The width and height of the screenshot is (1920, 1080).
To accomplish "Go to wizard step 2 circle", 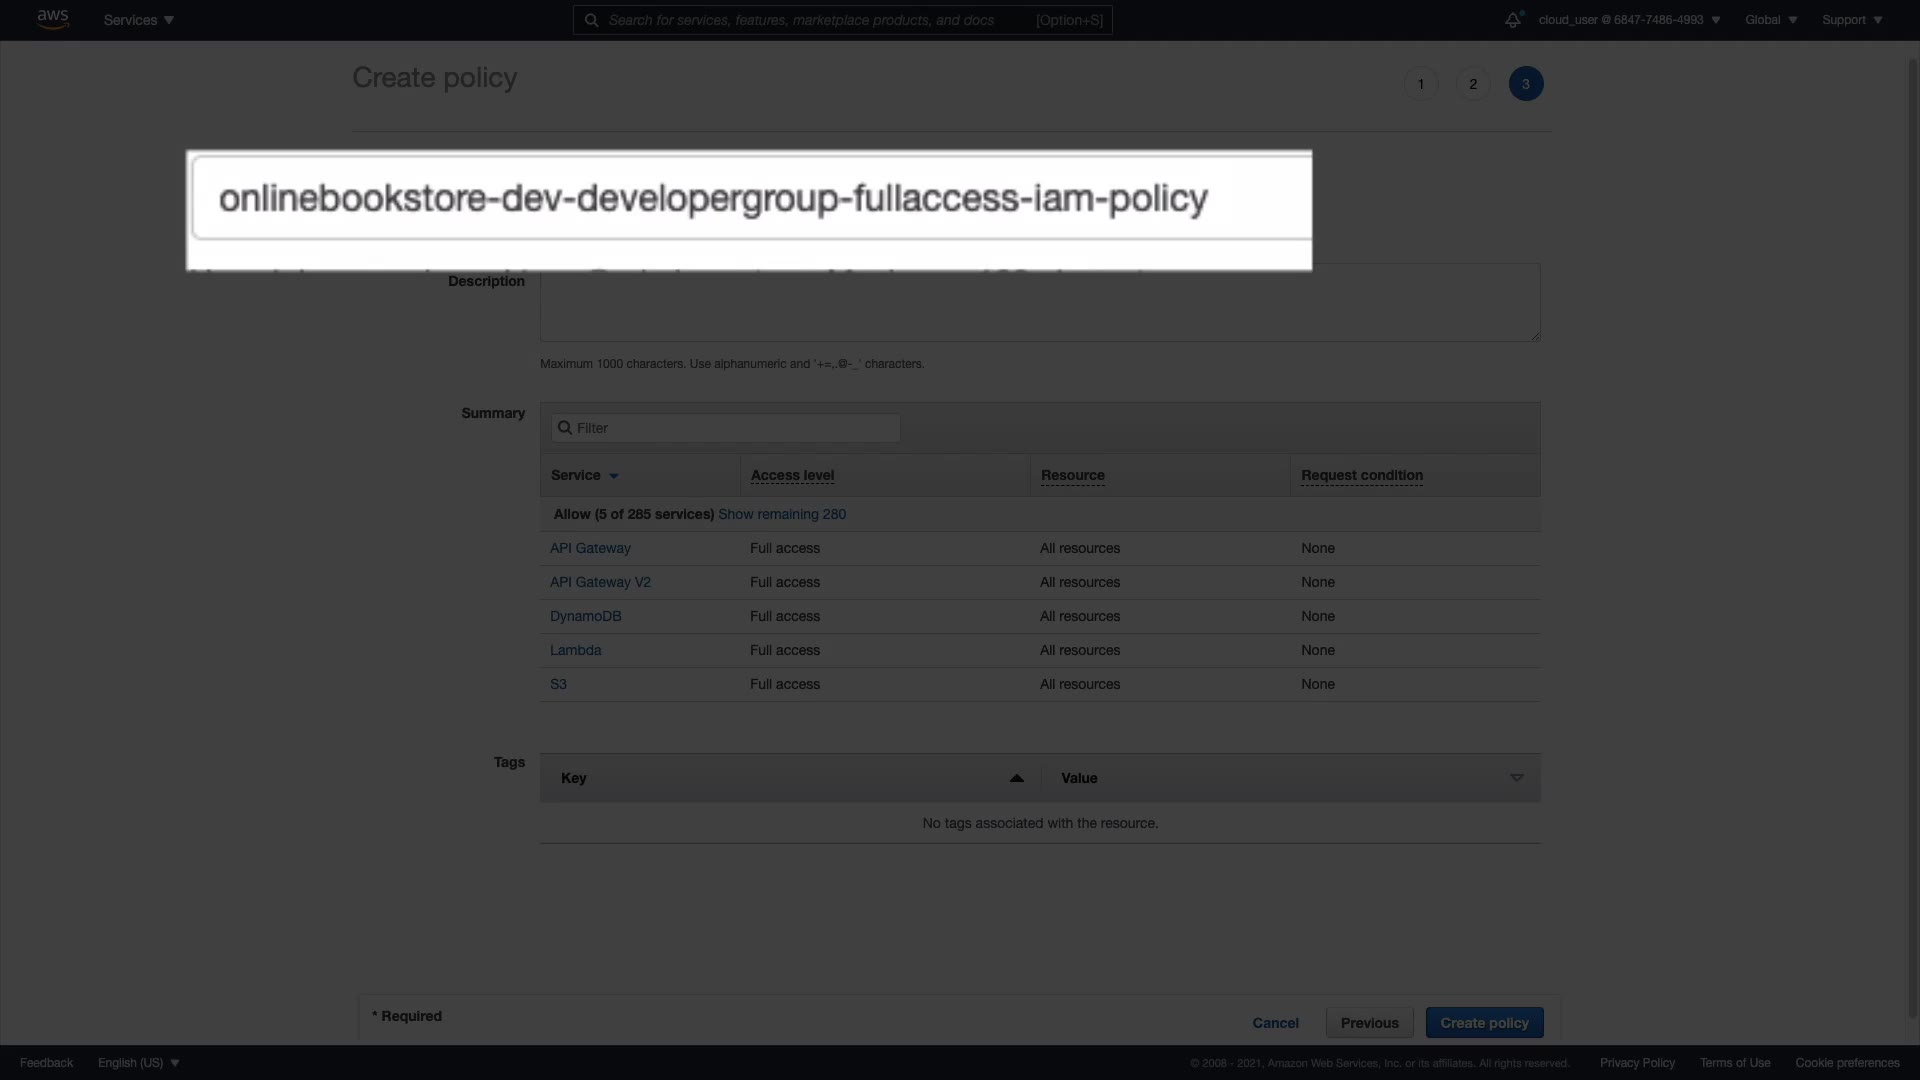I will 1472,84.
